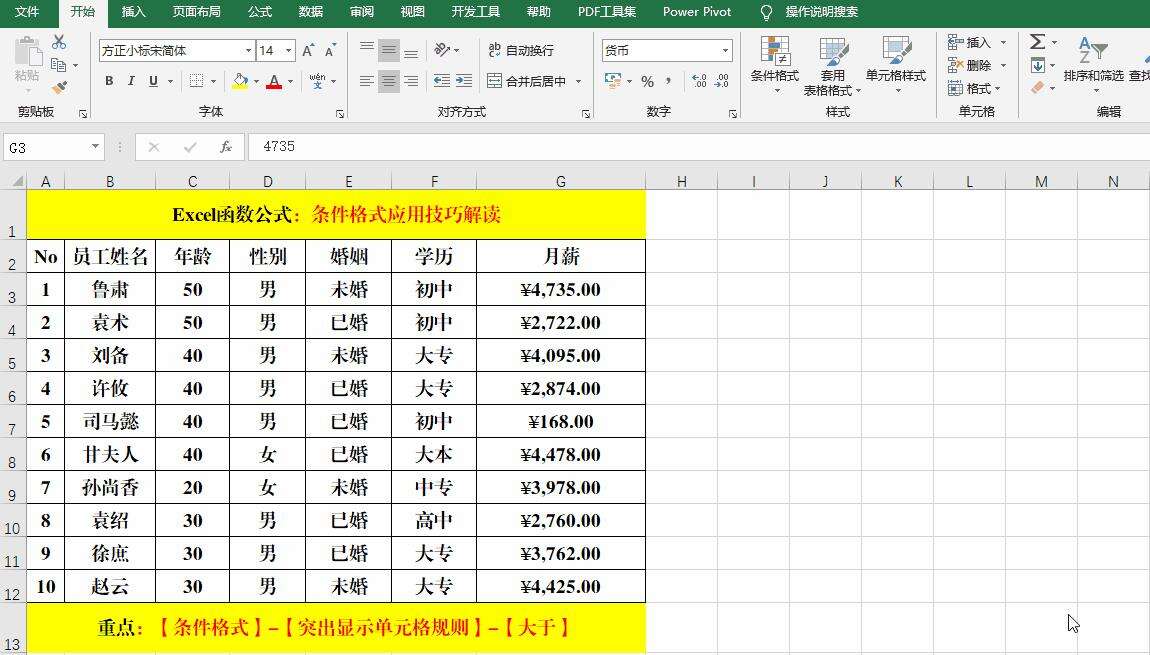Select the Format Painter brush icon
The height and width of the screenshot is (655, 1150).
pyautogui.click(x=59, y=89)
